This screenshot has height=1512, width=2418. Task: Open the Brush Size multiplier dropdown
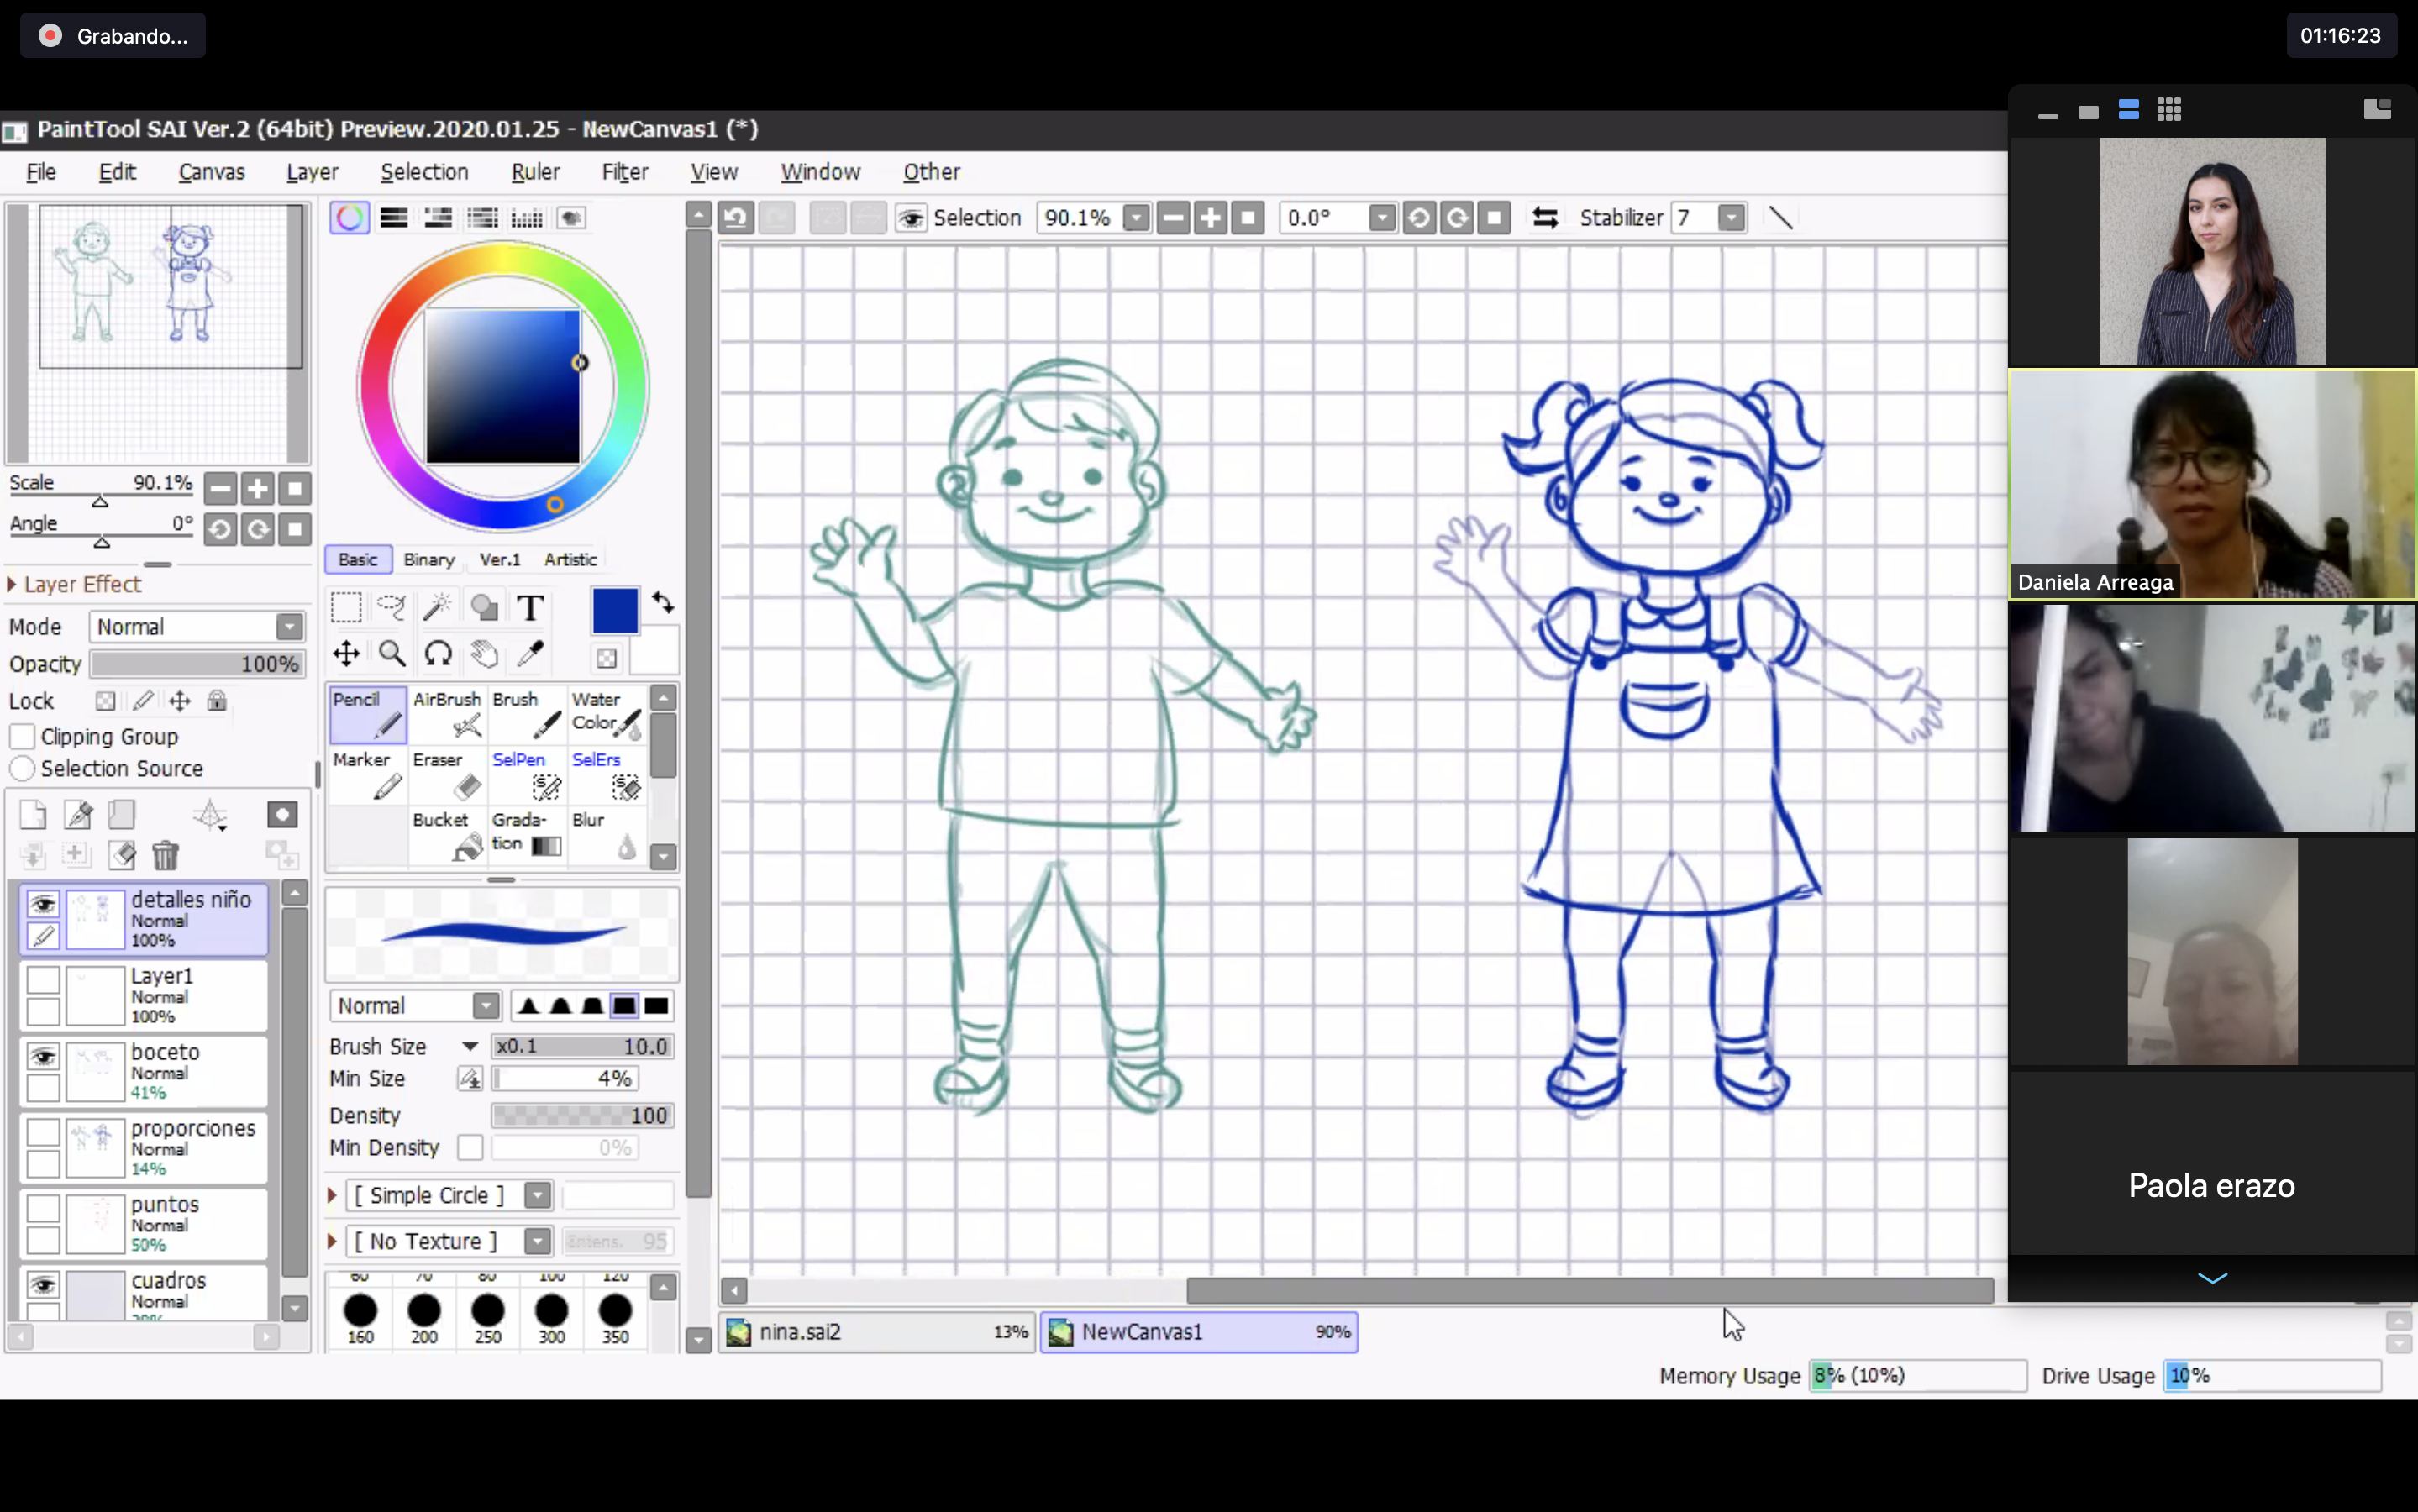pyautogui.click(x=470, y=1046)
